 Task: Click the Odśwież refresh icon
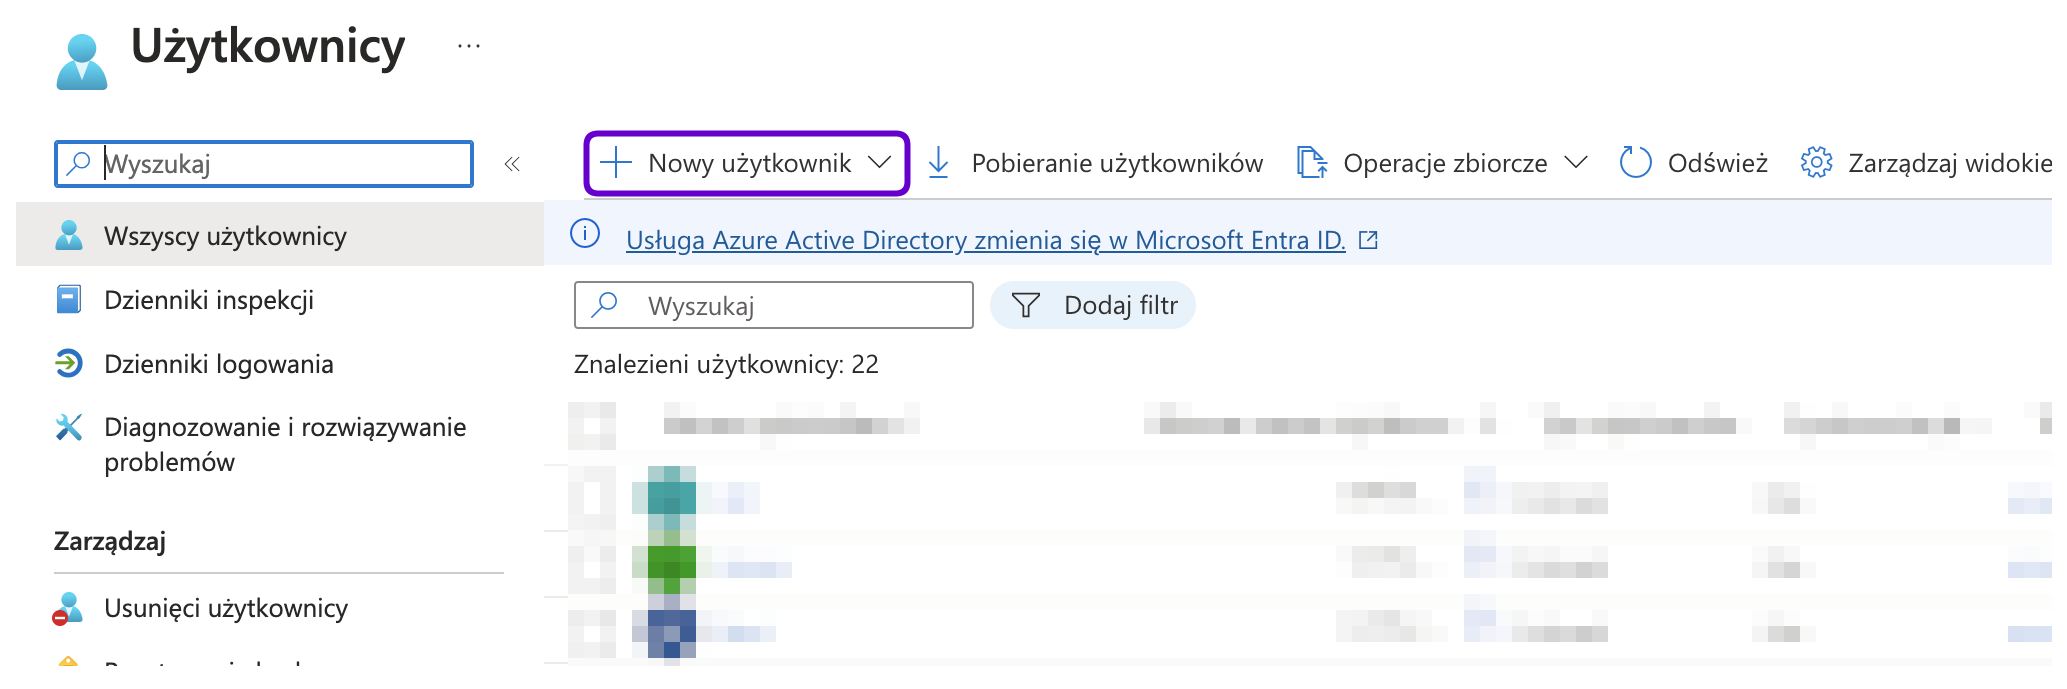1635,163
